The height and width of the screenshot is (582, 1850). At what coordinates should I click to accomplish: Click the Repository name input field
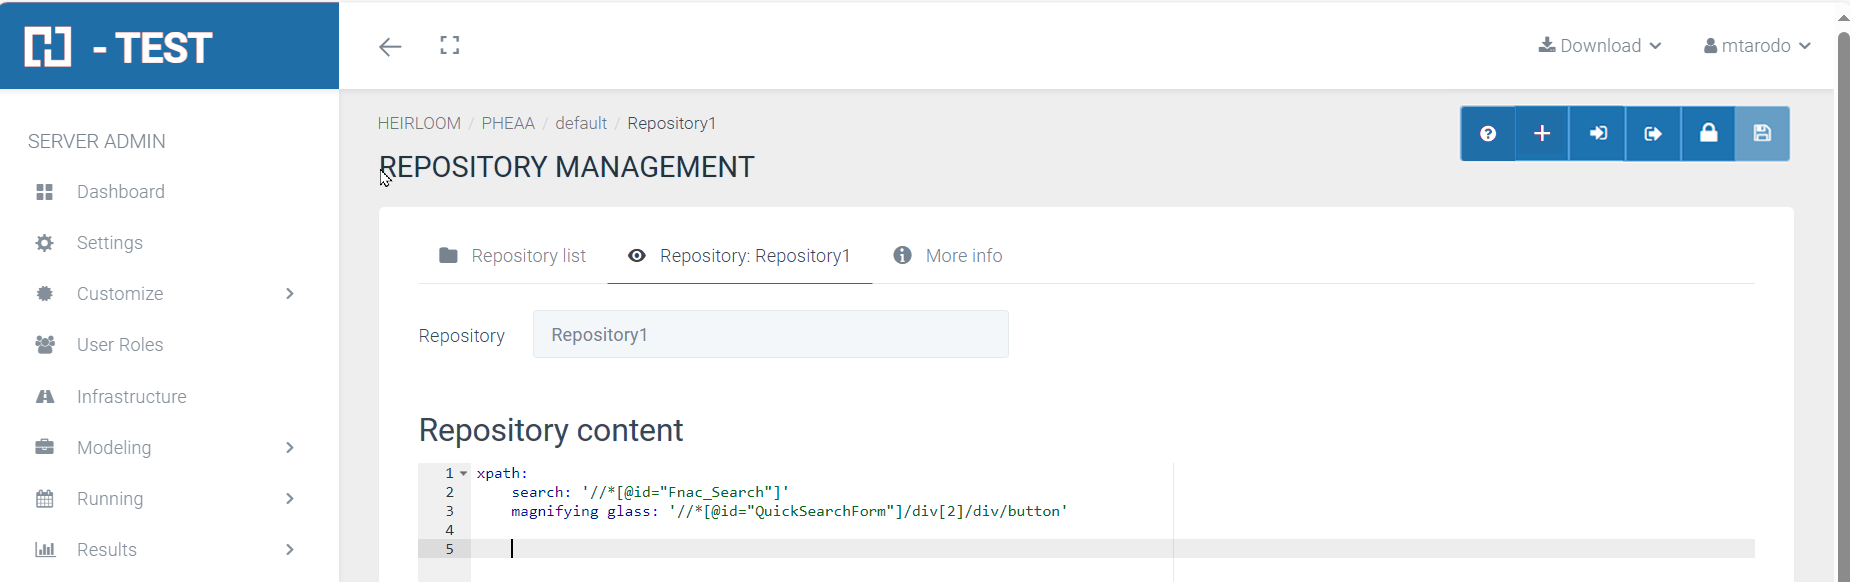[x=770, y=335]
